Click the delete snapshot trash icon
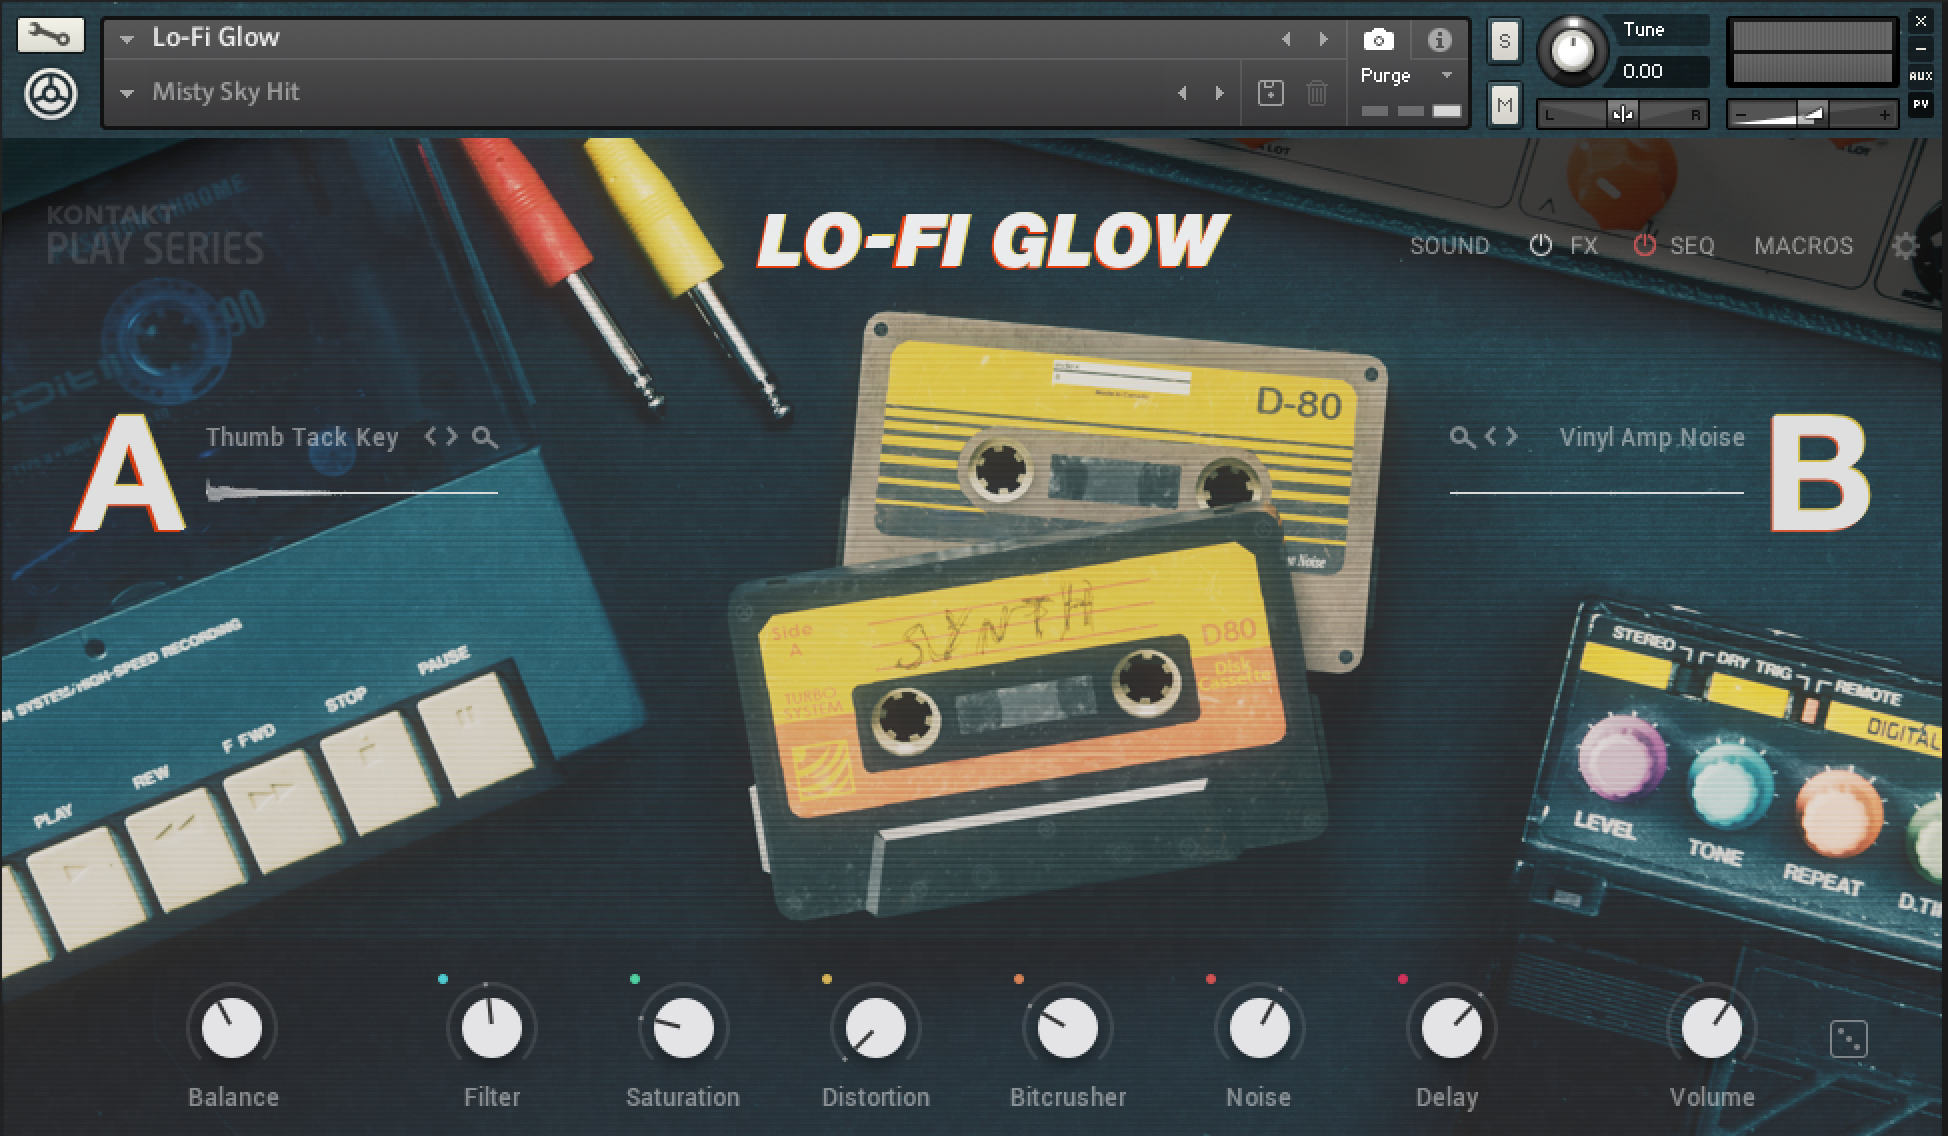This screenshot has height=1136, width=1948. [x=1316, y=92]
